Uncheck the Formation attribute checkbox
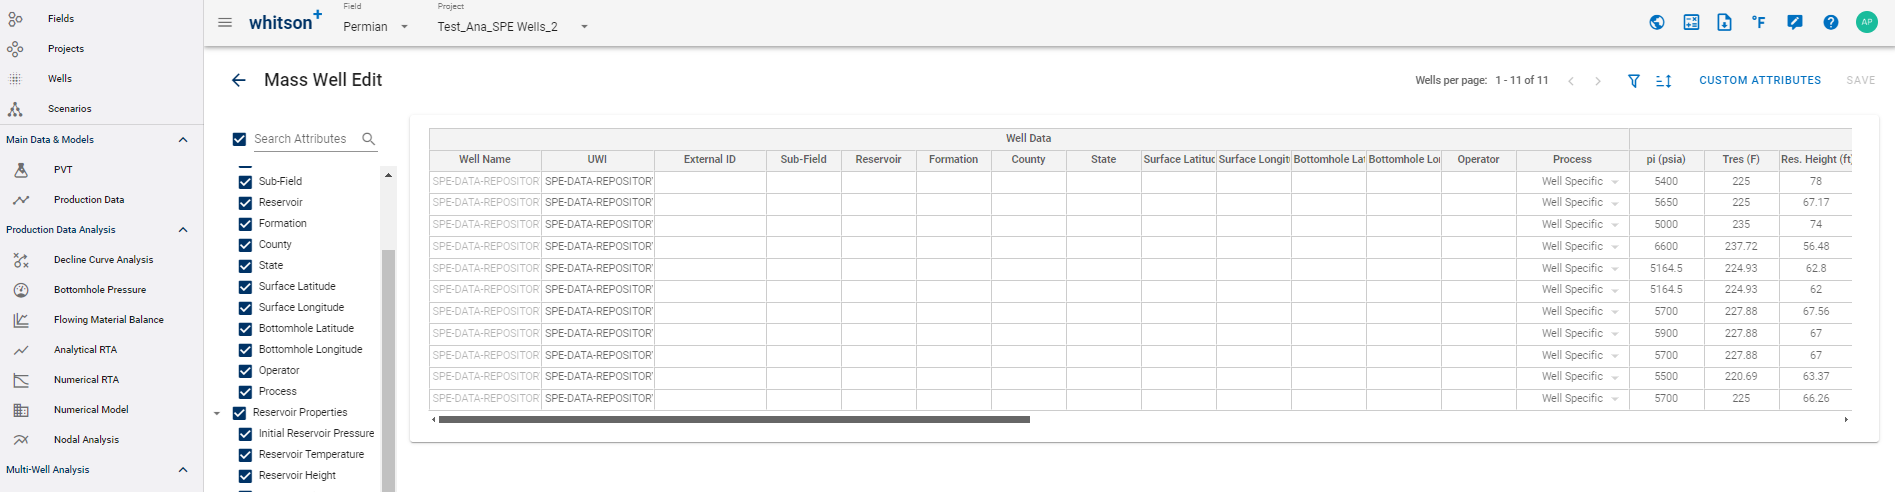 pos(245,224)
